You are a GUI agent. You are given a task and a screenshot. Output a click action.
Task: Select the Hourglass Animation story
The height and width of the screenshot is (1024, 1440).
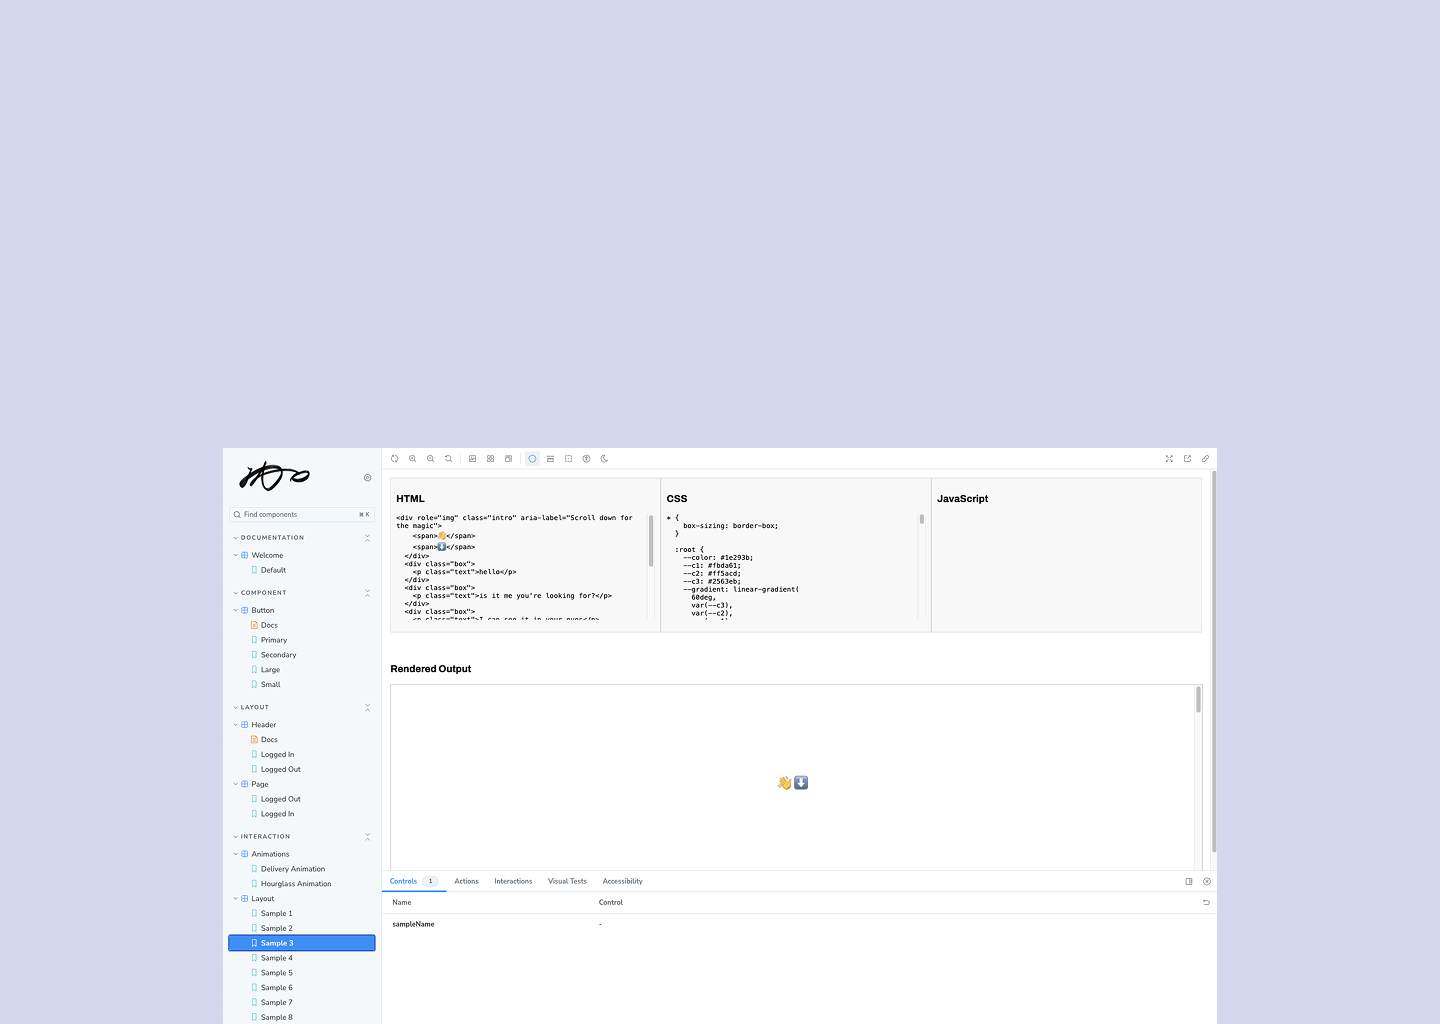click(x=296, y=884)
